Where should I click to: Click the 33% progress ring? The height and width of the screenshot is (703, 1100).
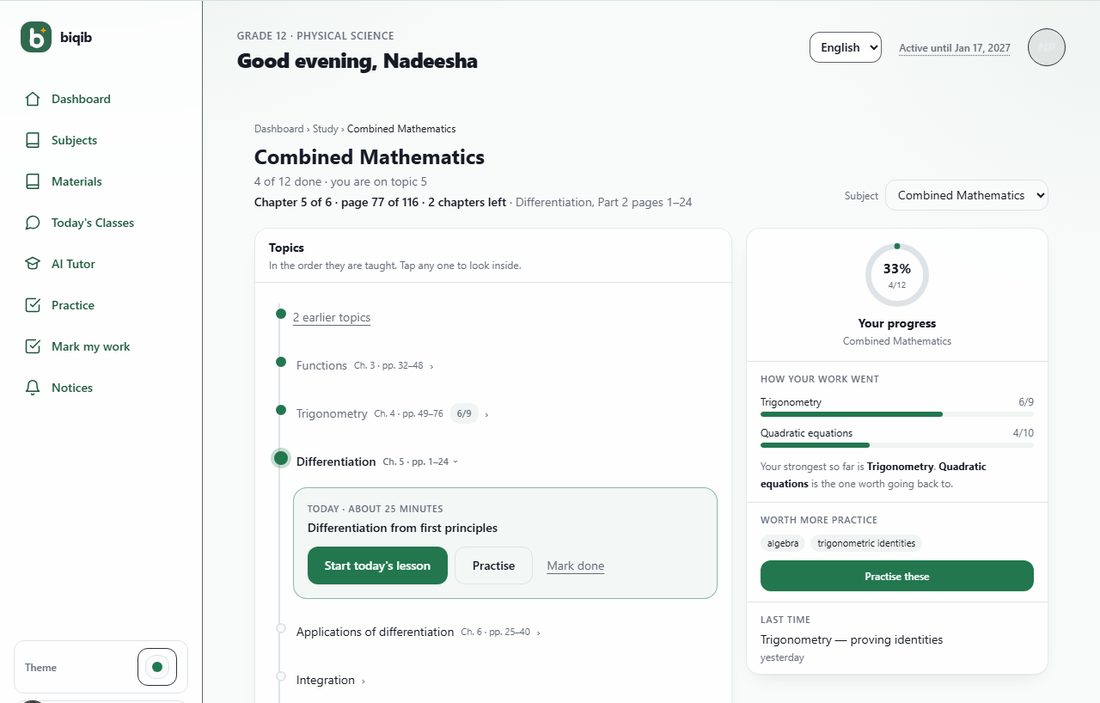click(x=897, y=274)
